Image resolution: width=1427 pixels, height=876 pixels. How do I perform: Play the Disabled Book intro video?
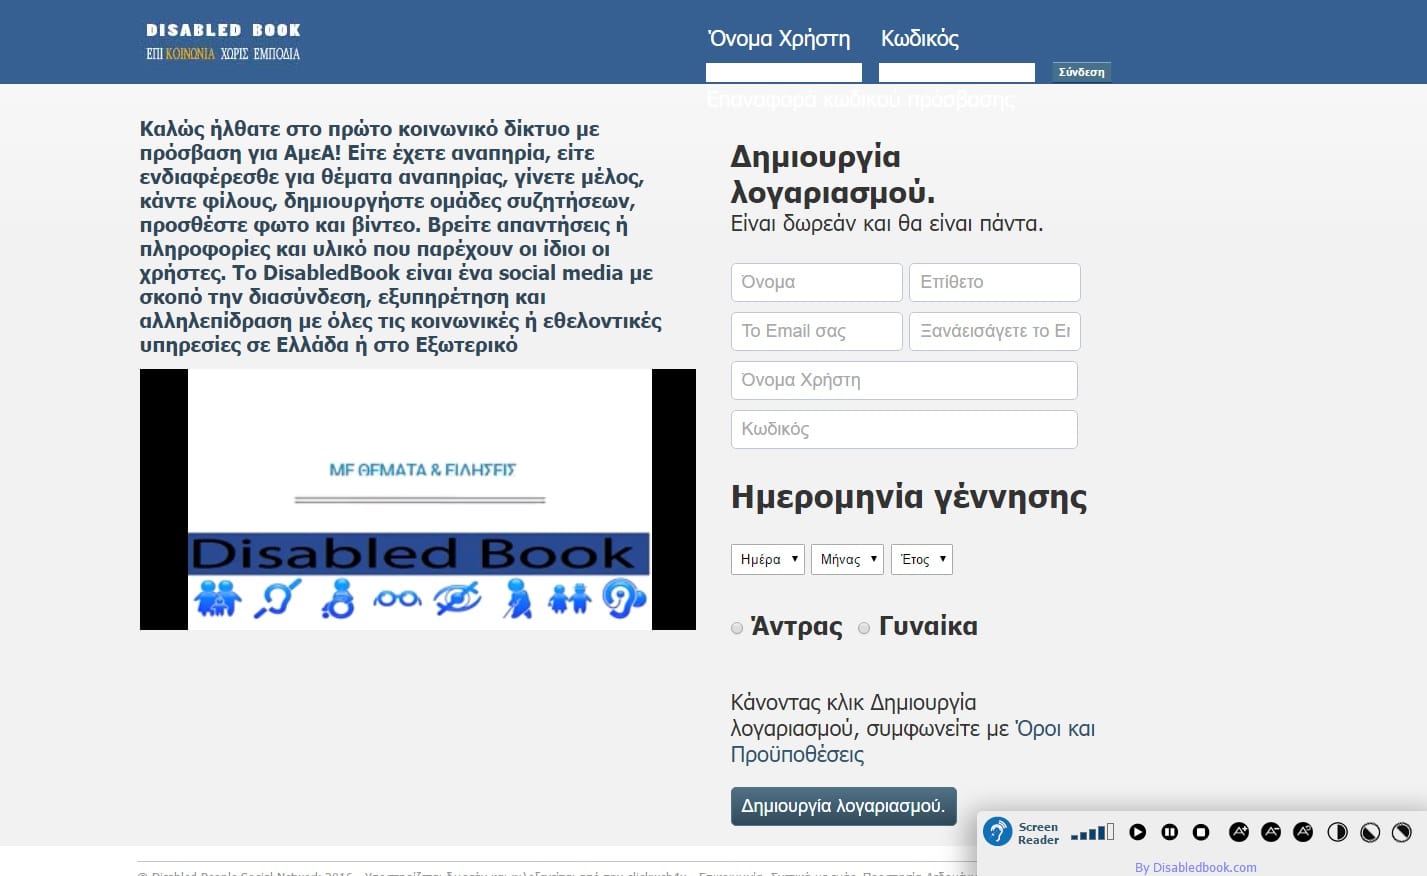click(418, 499)
